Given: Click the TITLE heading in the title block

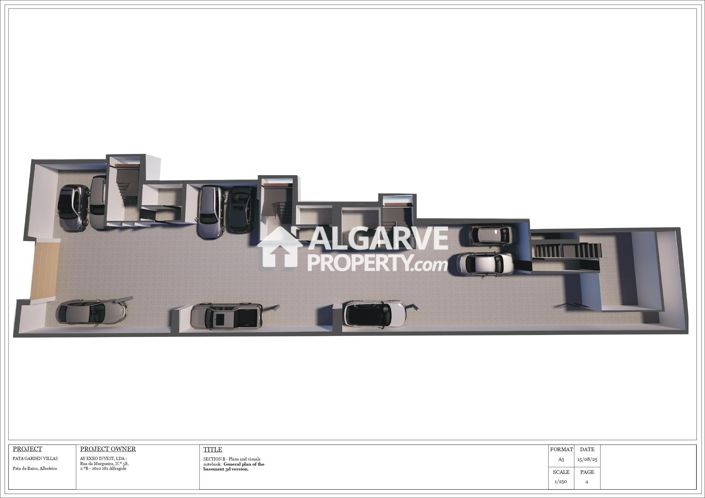Looking at the screenshot, I should coord(212,450).
